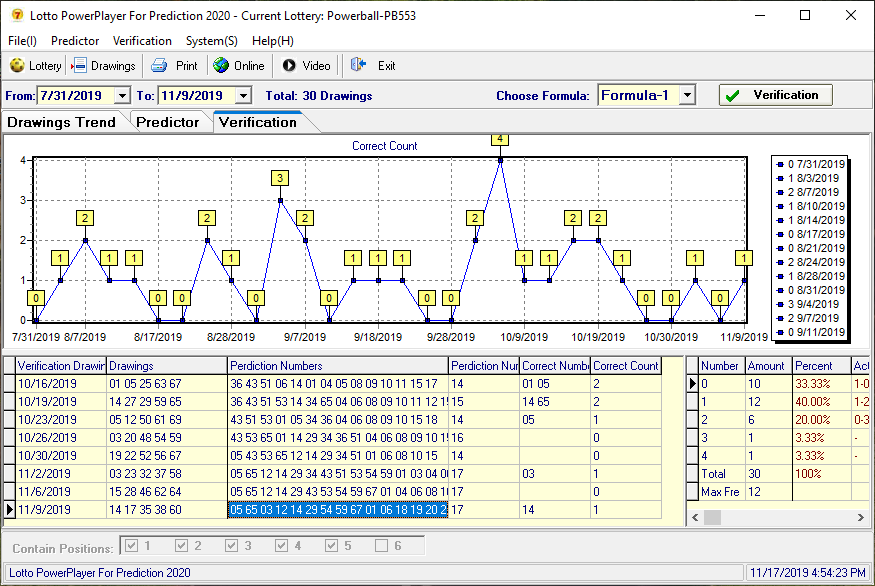This screenshot has width=875, height=586.
Task: Click the Correct Numbers column header
Action: click(555, 366)
